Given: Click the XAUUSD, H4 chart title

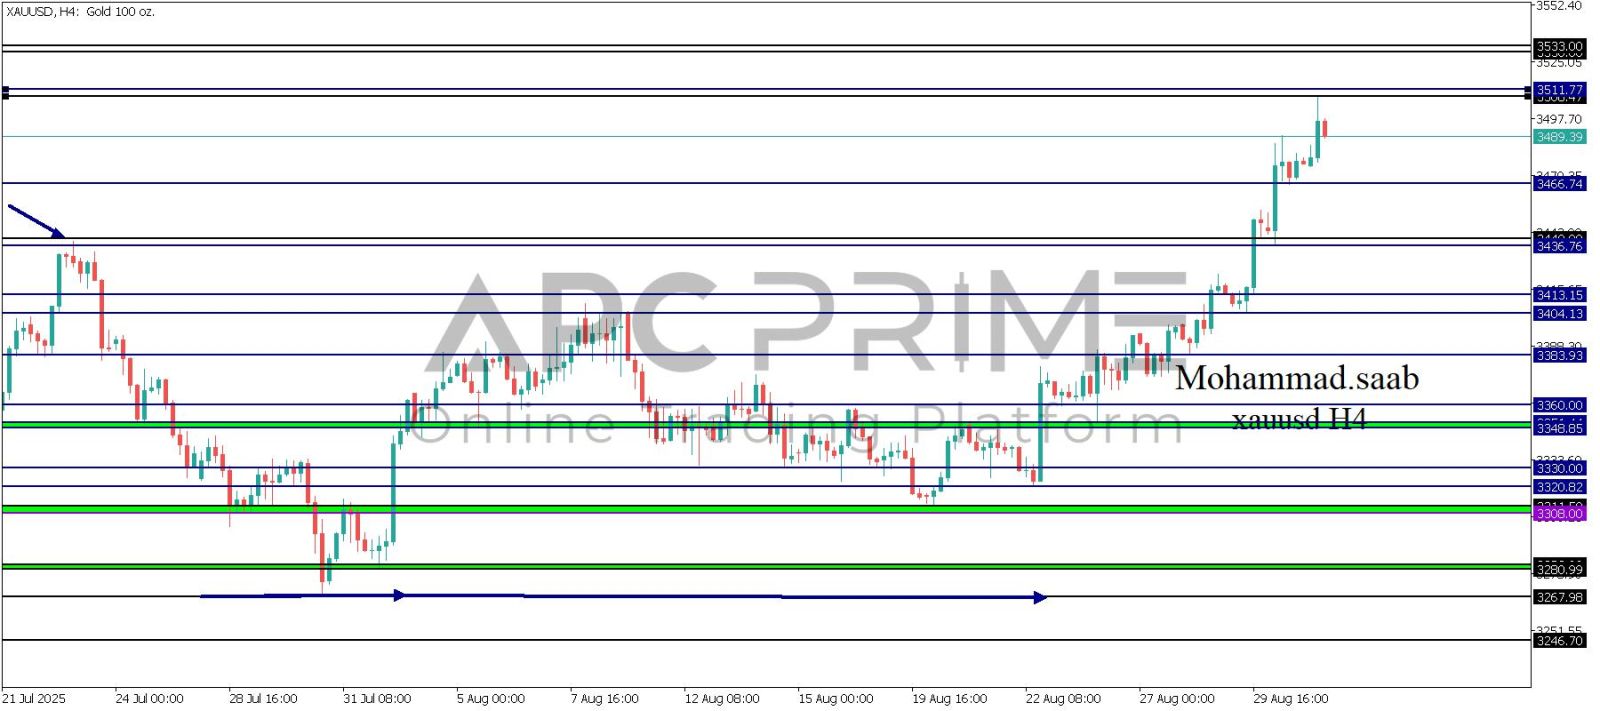Looking at the screenshot, I should coord(80,12).
